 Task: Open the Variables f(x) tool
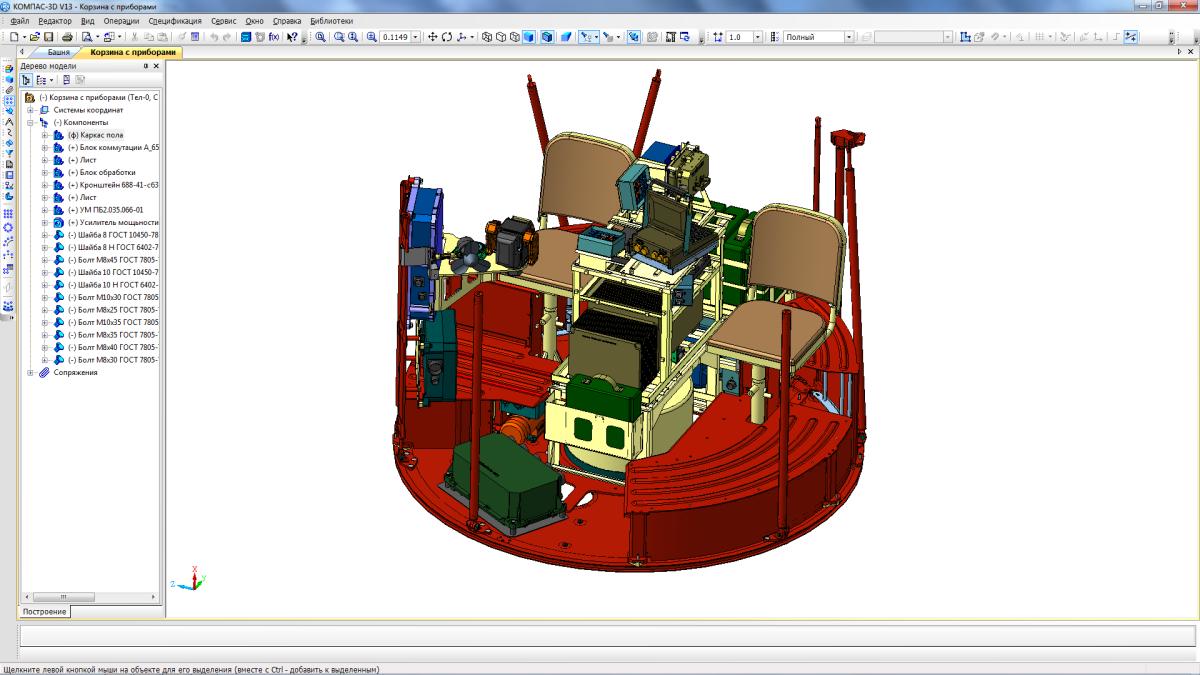(273, 37)
